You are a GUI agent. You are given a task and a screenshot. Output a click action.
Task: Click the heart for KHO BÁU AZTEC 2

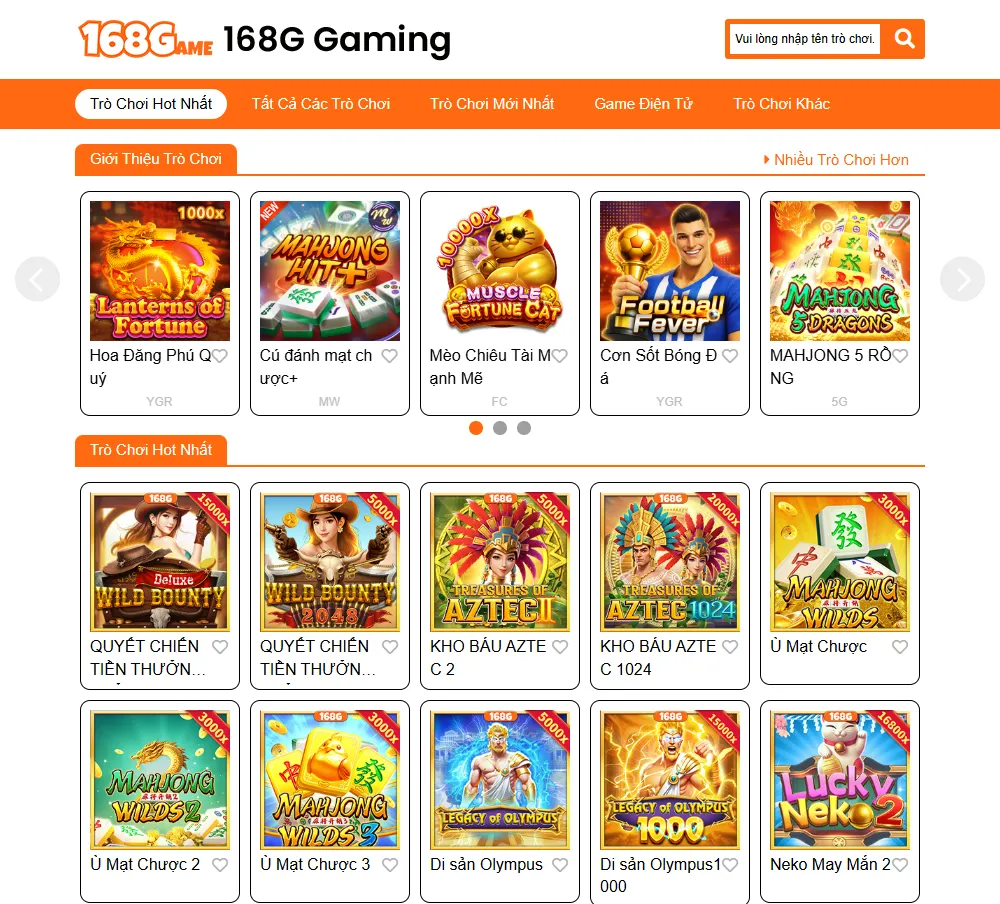click(x=560, y=647)
